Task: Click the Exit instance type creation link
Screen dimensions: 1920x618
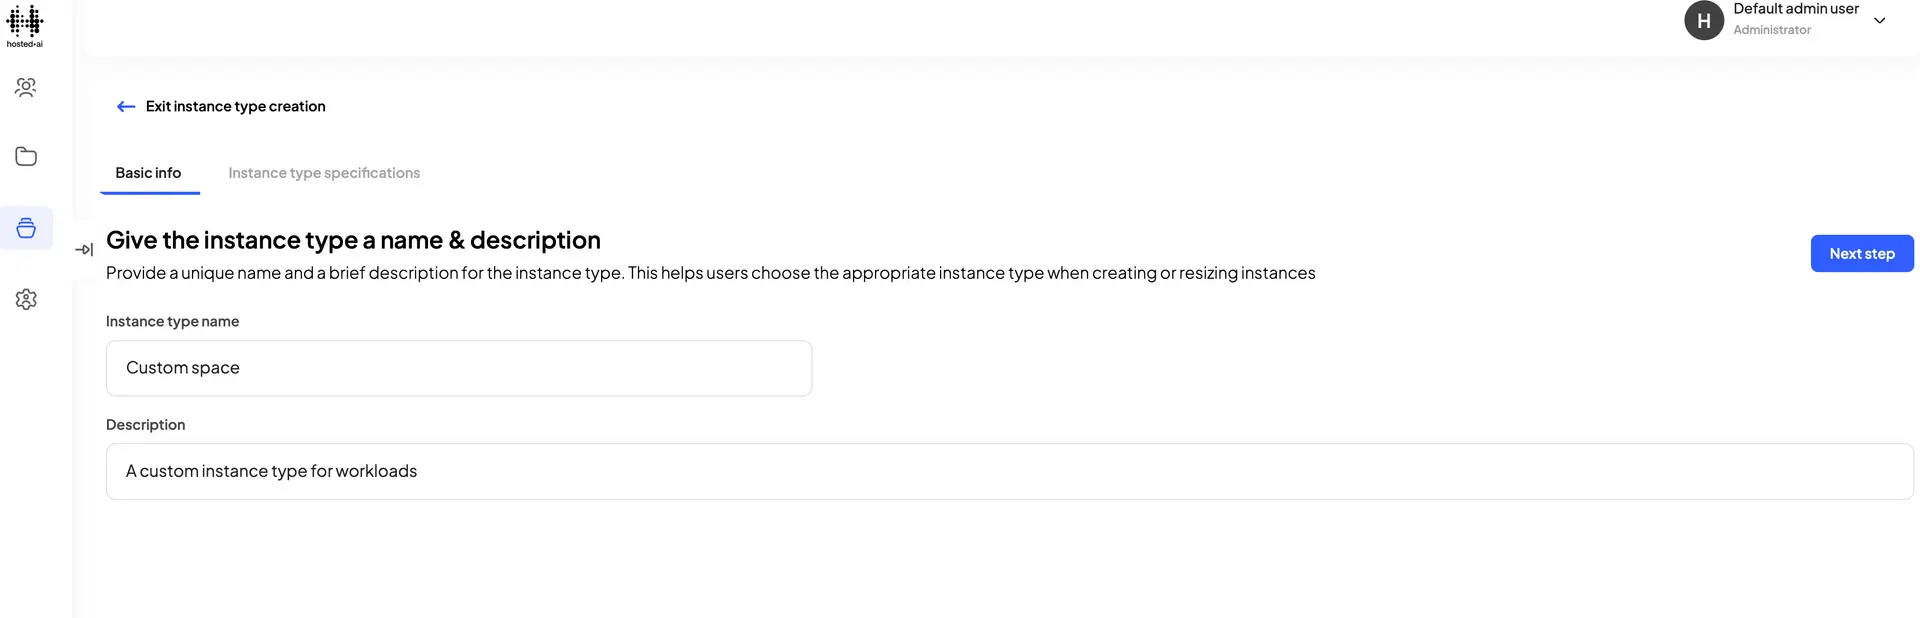Action: [234, 106]
